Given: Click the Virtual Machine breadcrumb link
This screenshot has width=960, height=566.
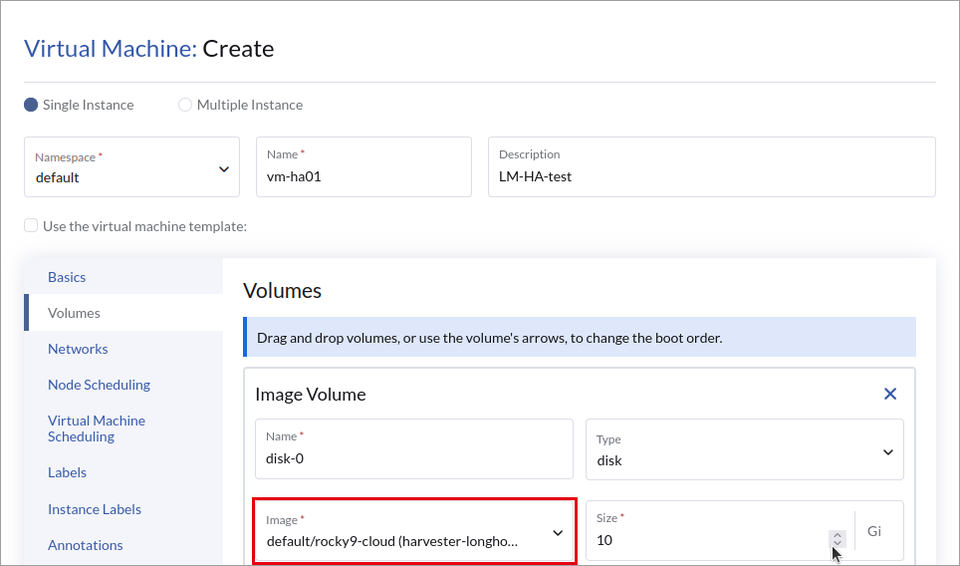Looking at the screenshot, I should coord(110,48).
